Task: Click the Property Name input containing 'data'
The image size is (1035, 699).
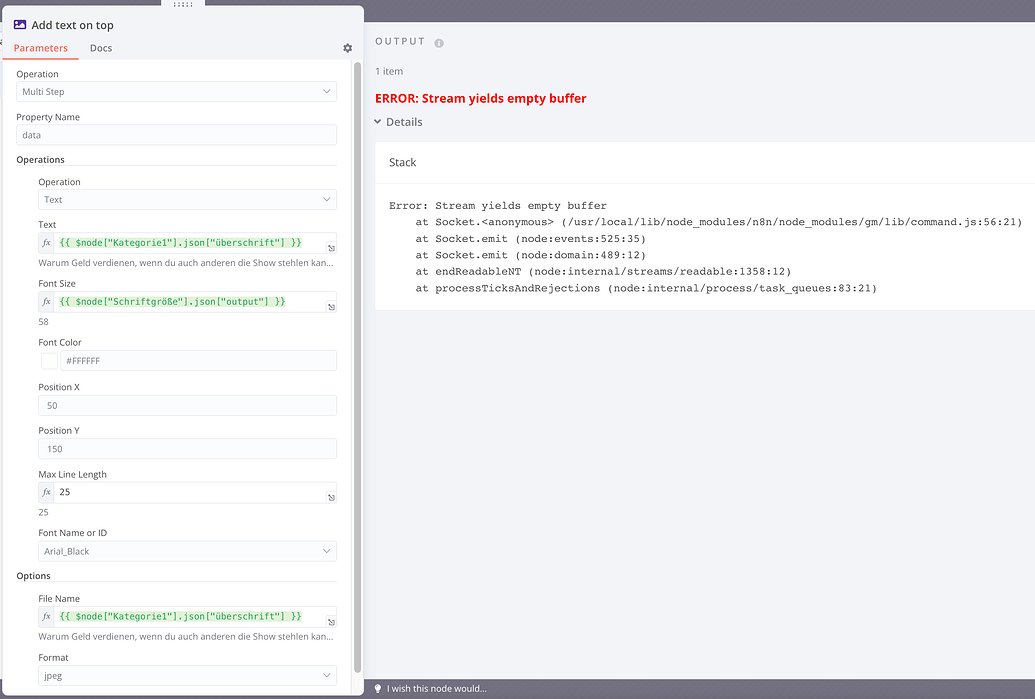Action: pyautogui.click(x=176, y=134)
